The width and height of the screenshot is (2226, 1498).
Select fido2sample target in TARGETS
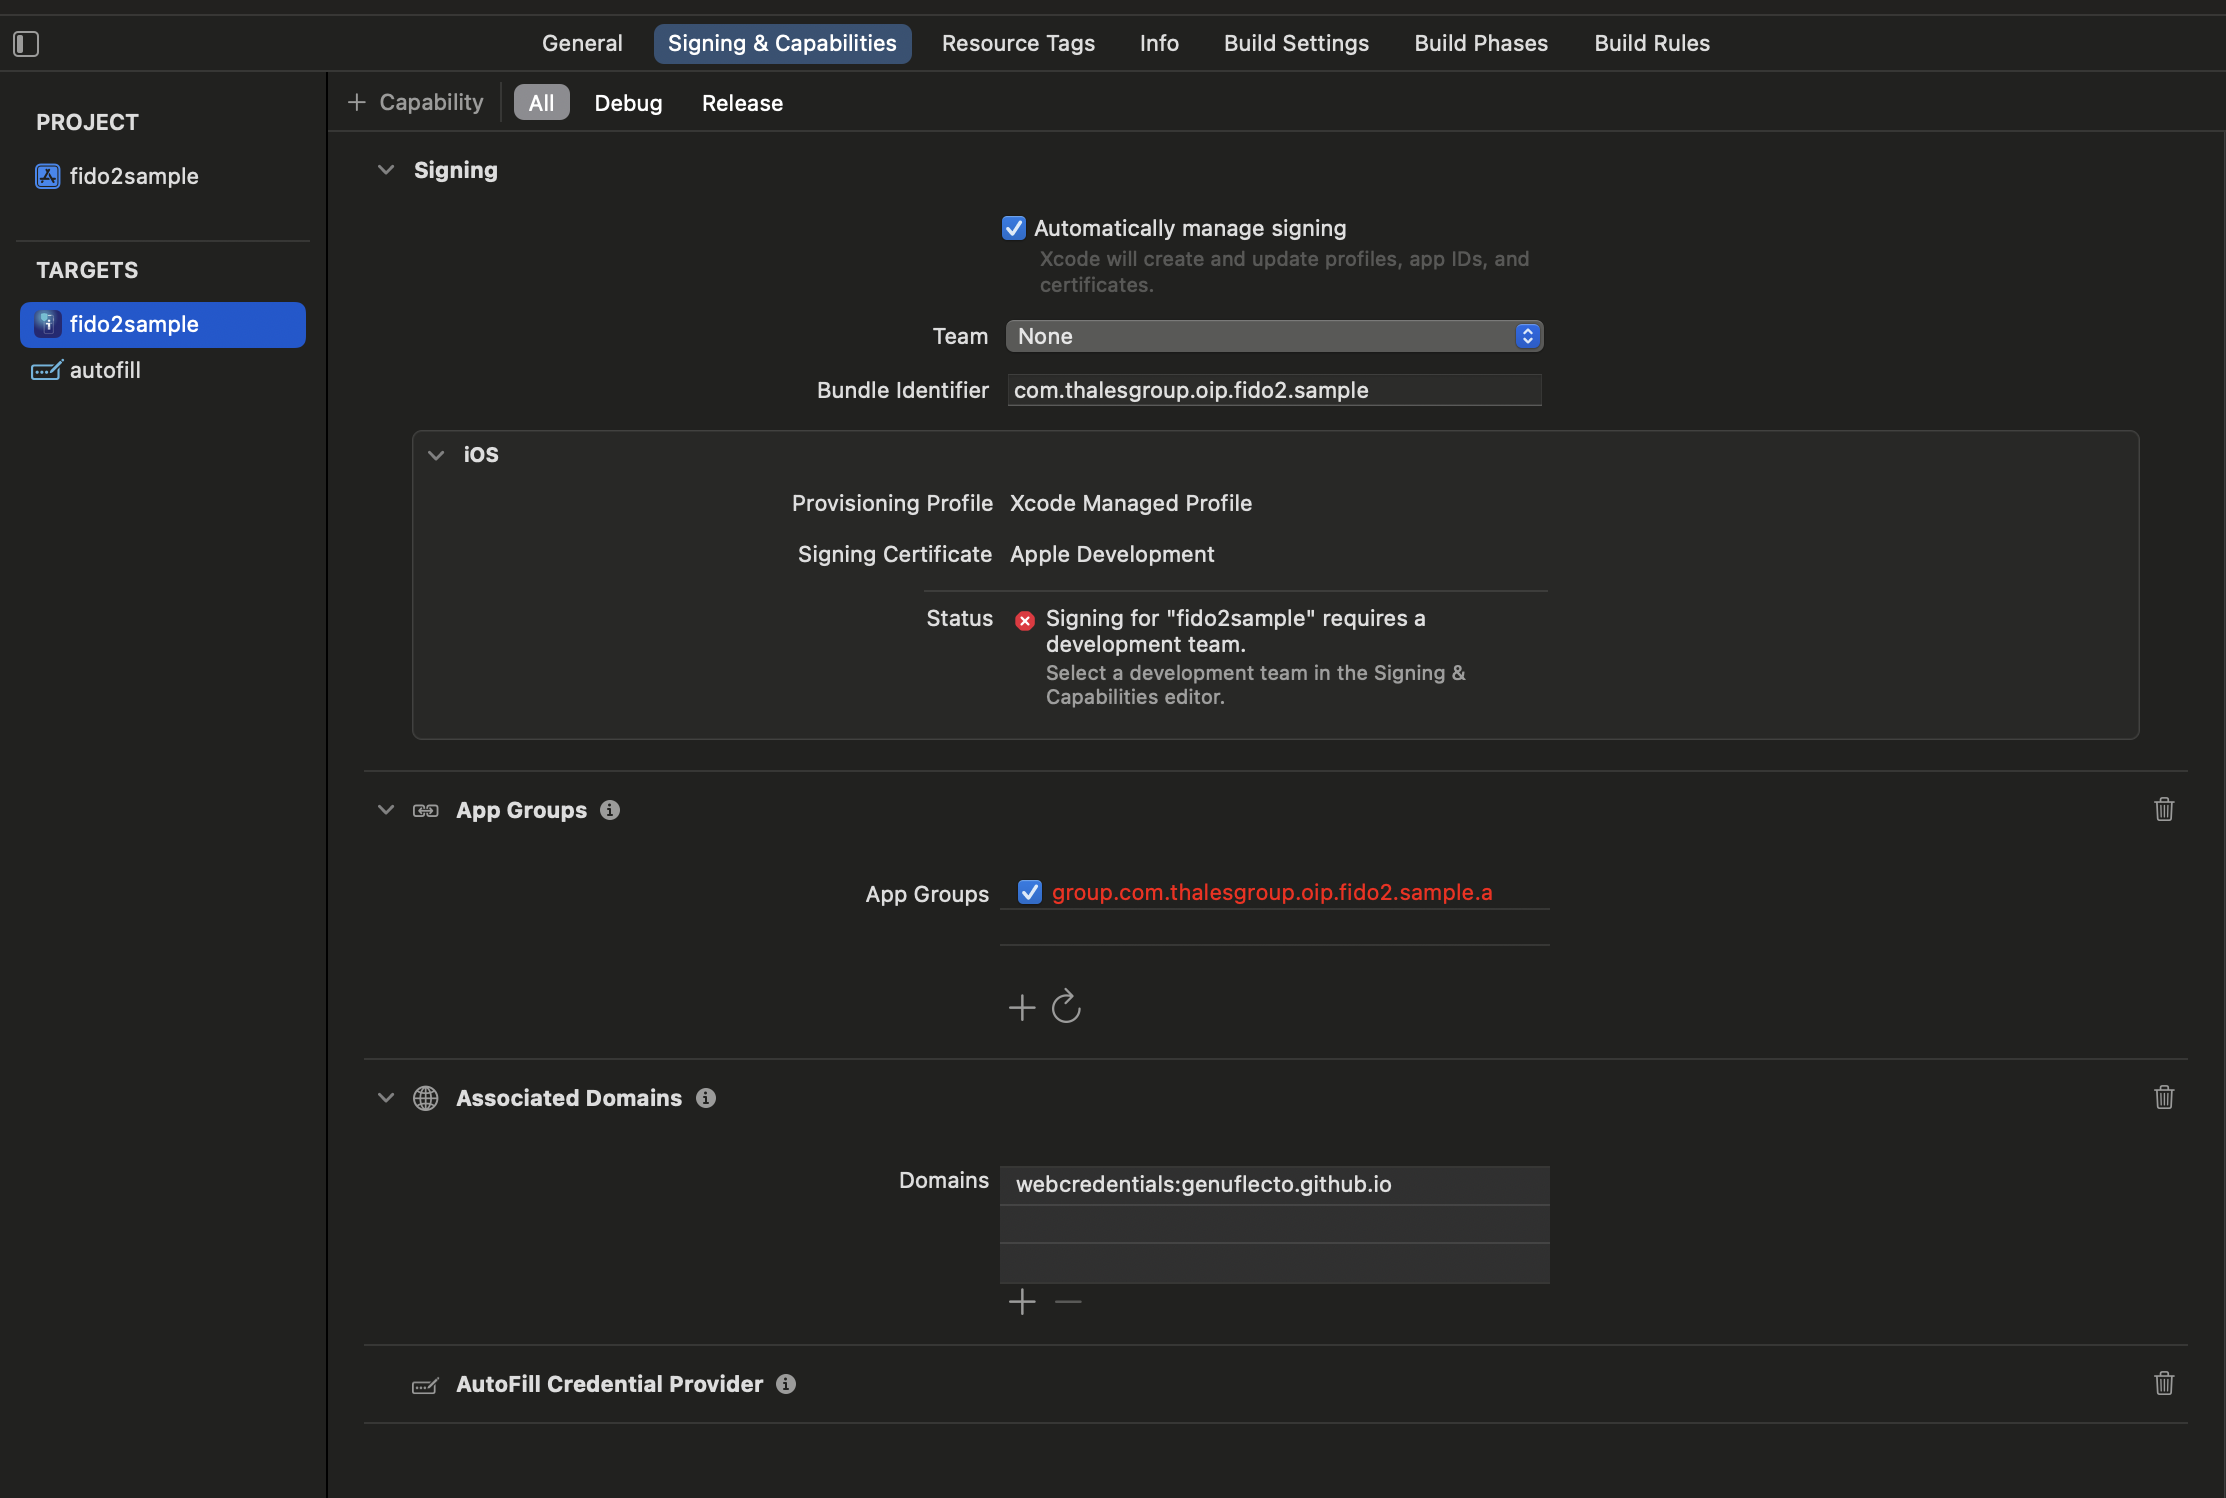(163, 324)
